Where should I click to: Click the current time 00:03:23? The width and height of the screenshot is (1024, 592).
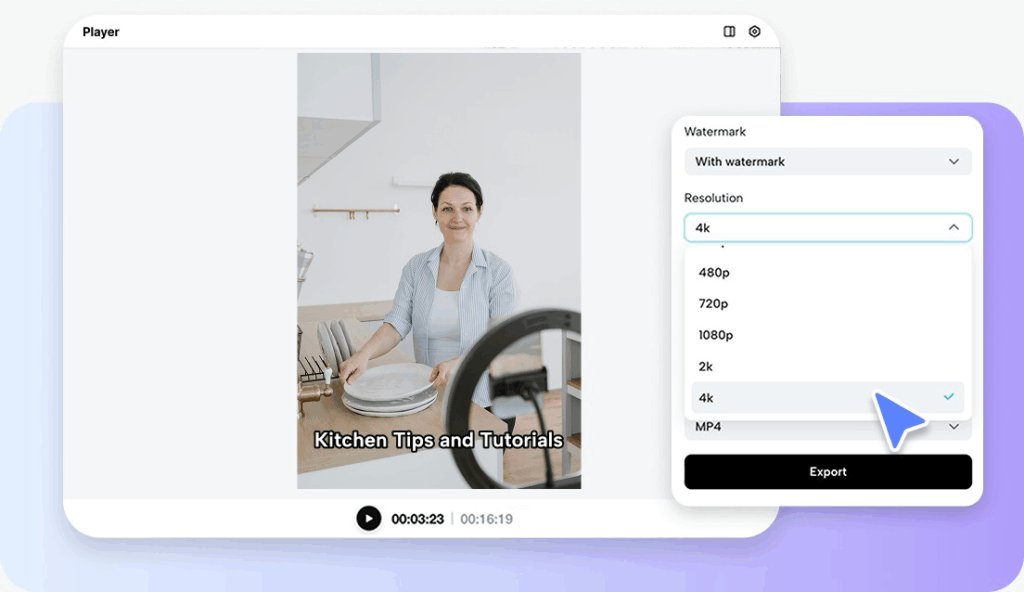coord(417,519)
